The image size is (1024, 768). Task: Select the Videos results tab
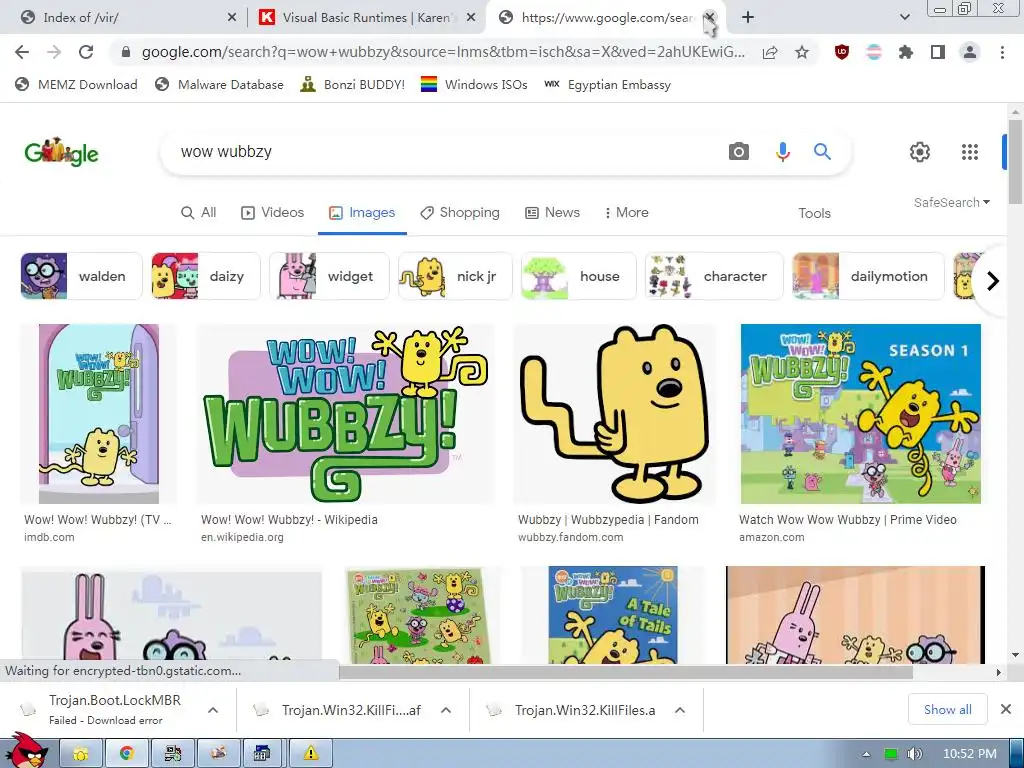click(x=272, y=213)
